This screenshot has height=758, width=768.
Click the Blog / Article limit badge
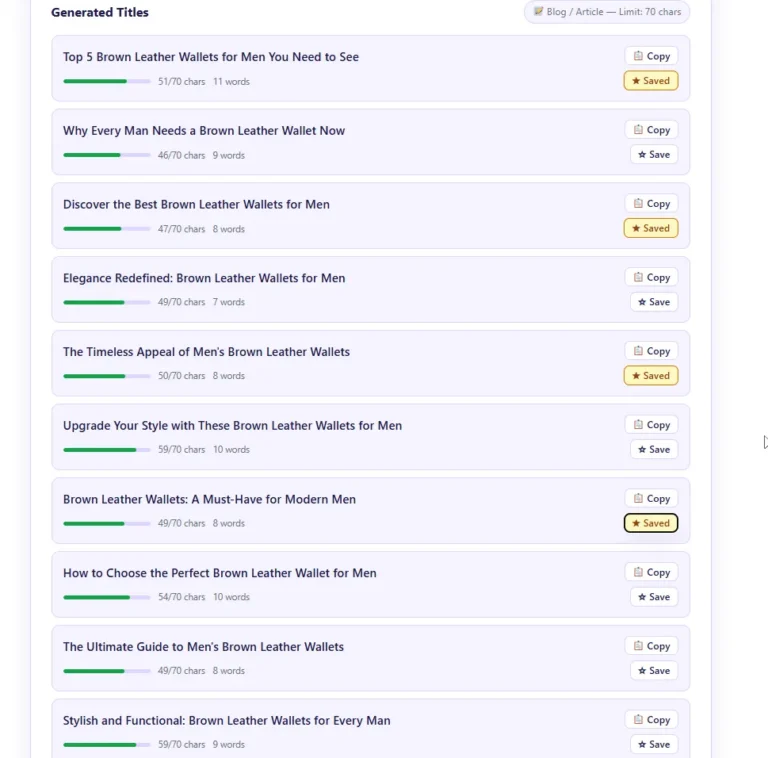click(606, 12)
